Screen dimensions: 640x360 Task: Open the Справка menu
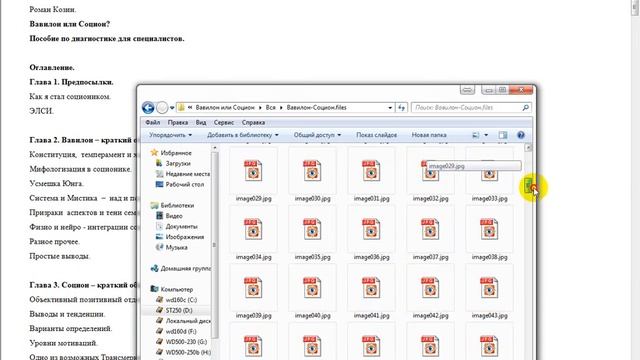(253, 122)
